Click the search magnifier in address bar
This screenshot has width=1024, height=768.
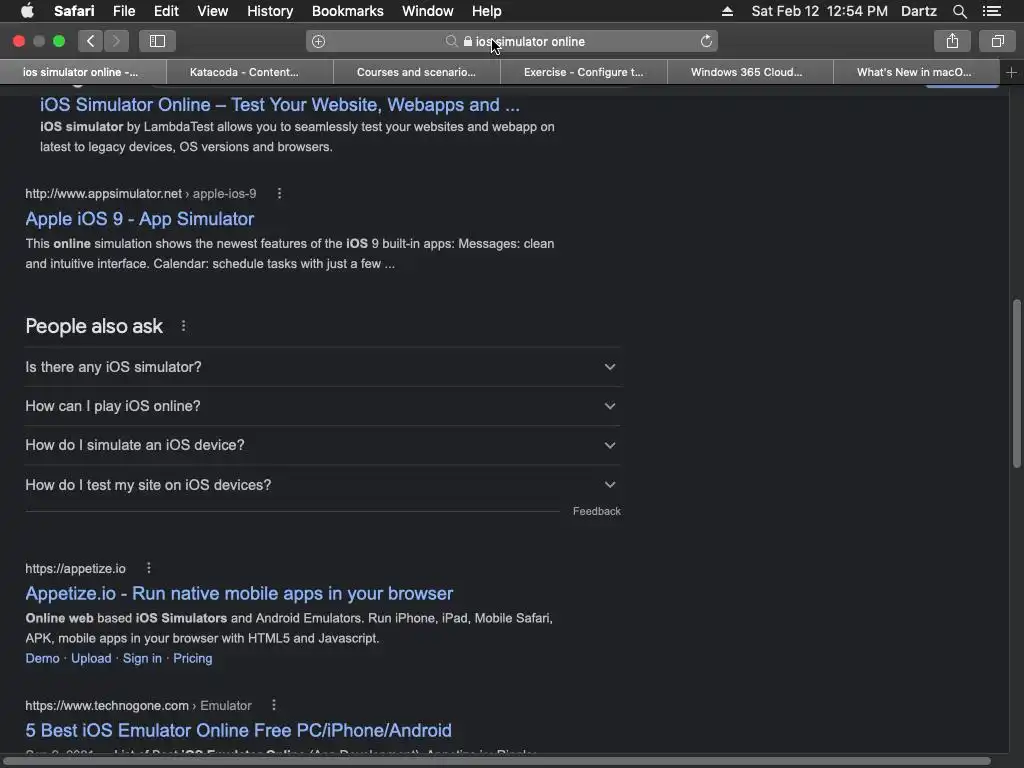(451, 41)
